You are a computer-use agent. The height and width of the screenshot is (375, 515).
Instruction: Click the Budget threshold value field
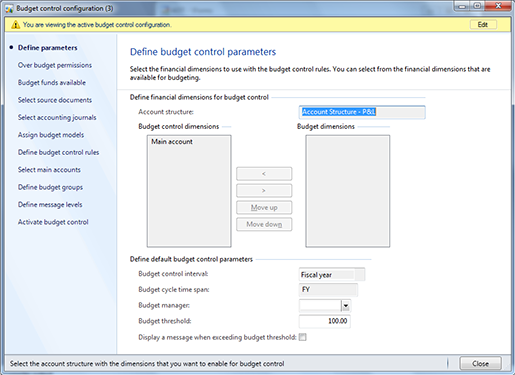point(324,321)
